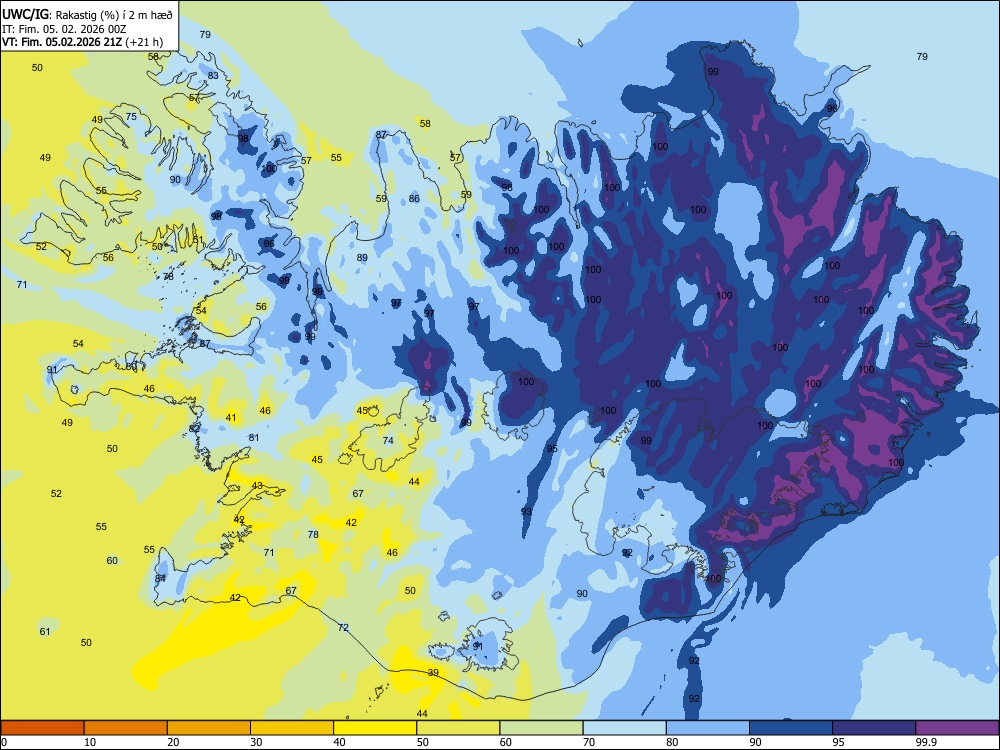Click the humidity value '84' on the map
Image resolution: width=1000 pixels, height=750 pixels.
tap(160, 578)
